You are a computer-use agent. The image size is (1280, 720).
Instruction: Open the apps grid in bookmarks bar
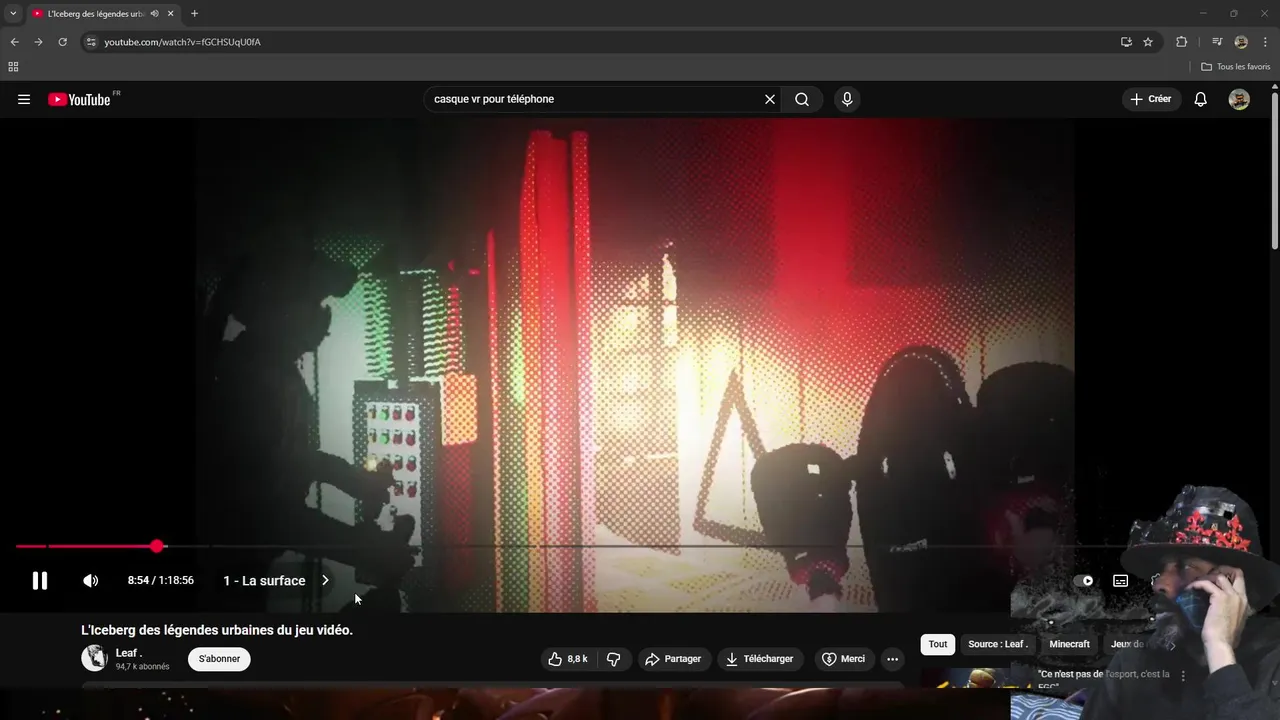[13, 67]
